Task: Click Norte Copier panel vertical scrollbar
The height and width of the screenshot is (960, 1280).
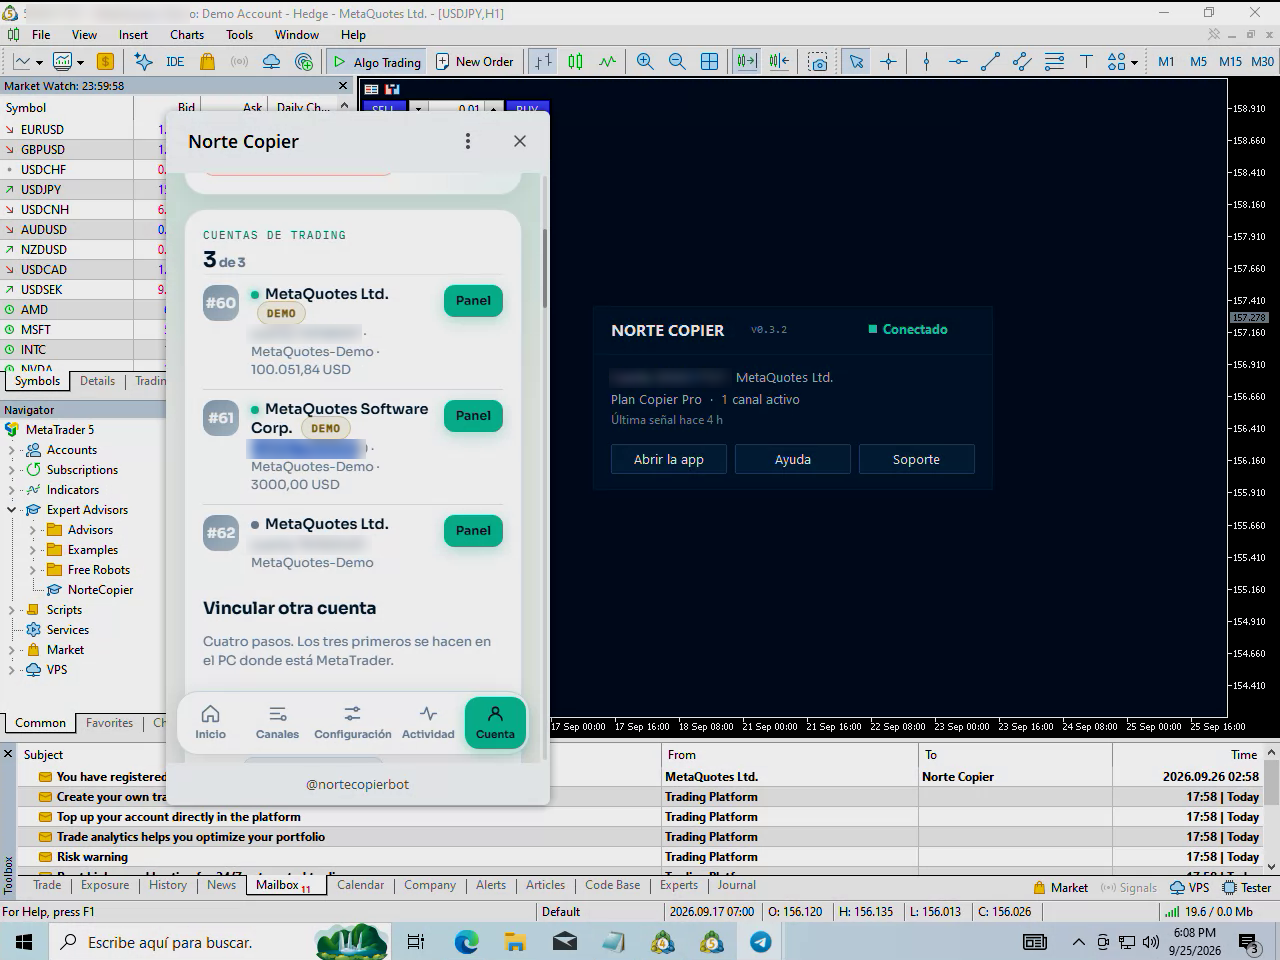Action: click(545, 268)
